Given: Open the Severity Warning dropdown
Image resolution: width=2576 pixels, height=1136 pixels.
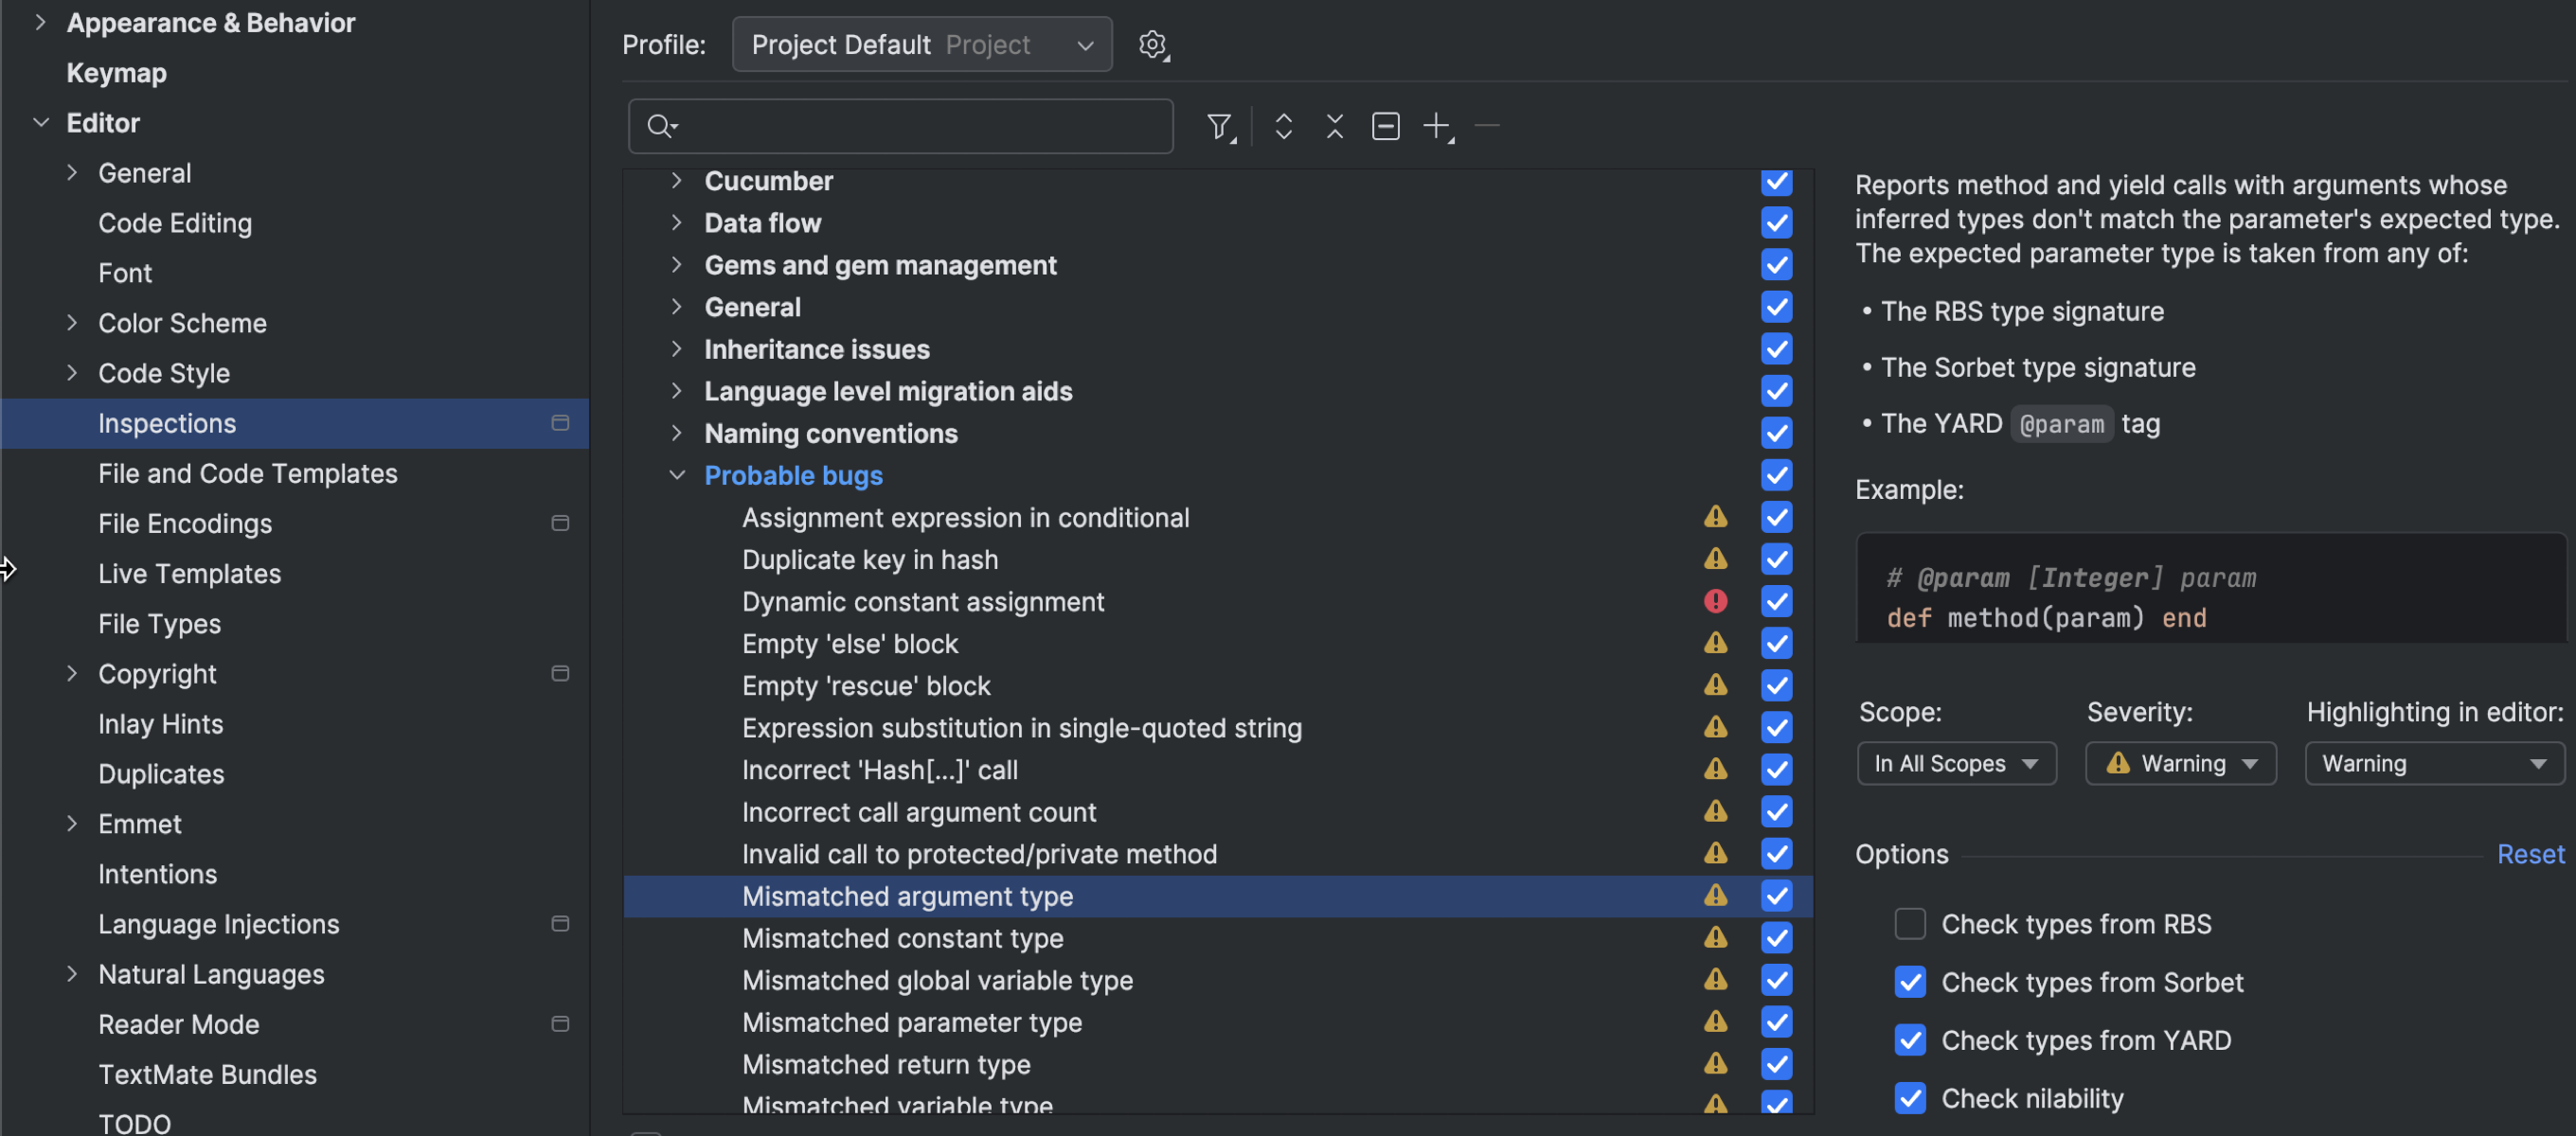Looking at the screenshot, I should (x=2180, y=763).
